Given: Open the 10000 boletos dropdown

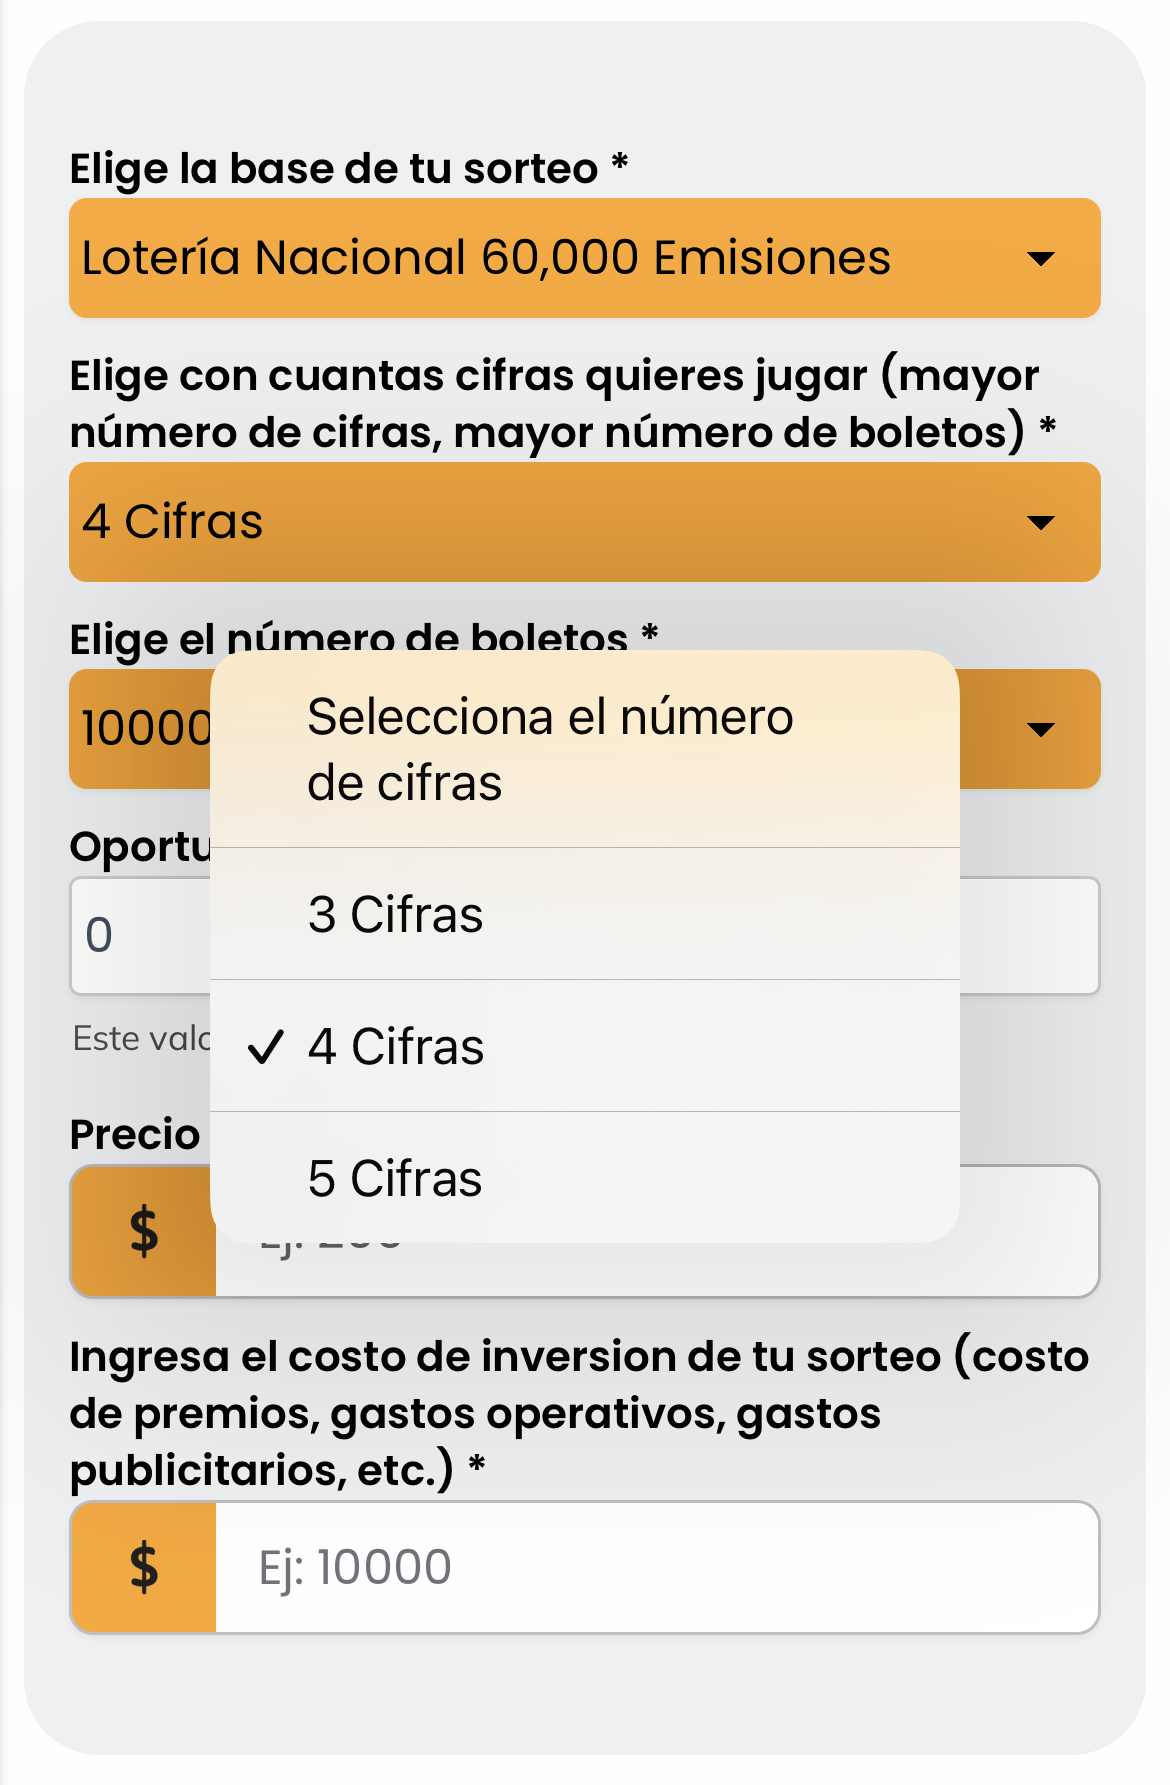Looking at the screenshot, I should tap(140, 729).
